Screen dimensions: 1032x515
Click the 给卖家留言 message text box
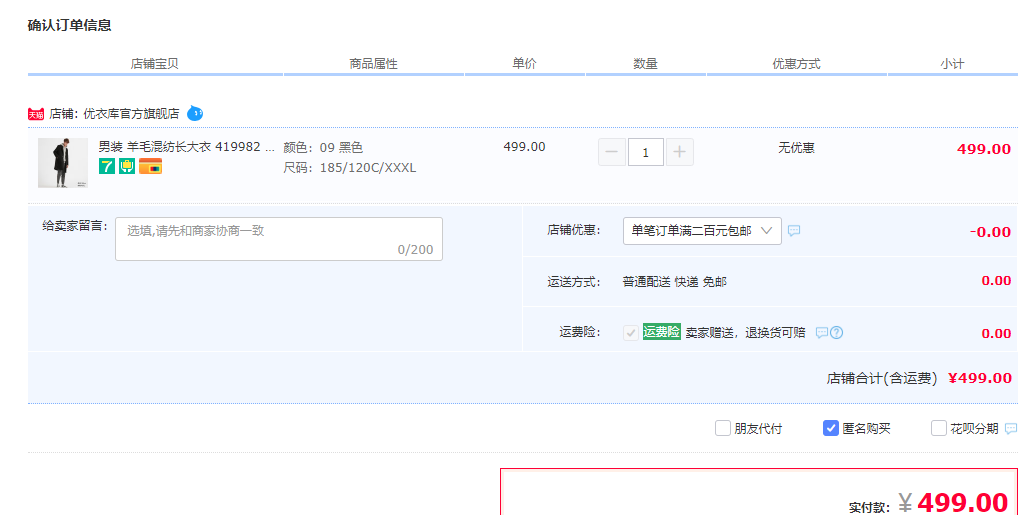pos(279,239)
